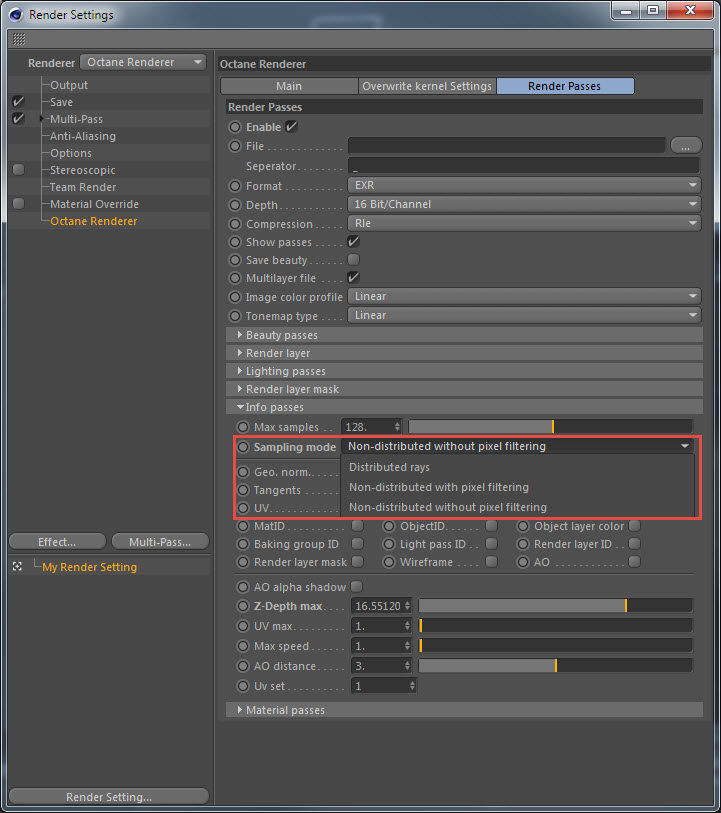Click animation circle next to Sampling mode
Image resolution: width=721 pixels, height=813 pixels.
[243, 447]
